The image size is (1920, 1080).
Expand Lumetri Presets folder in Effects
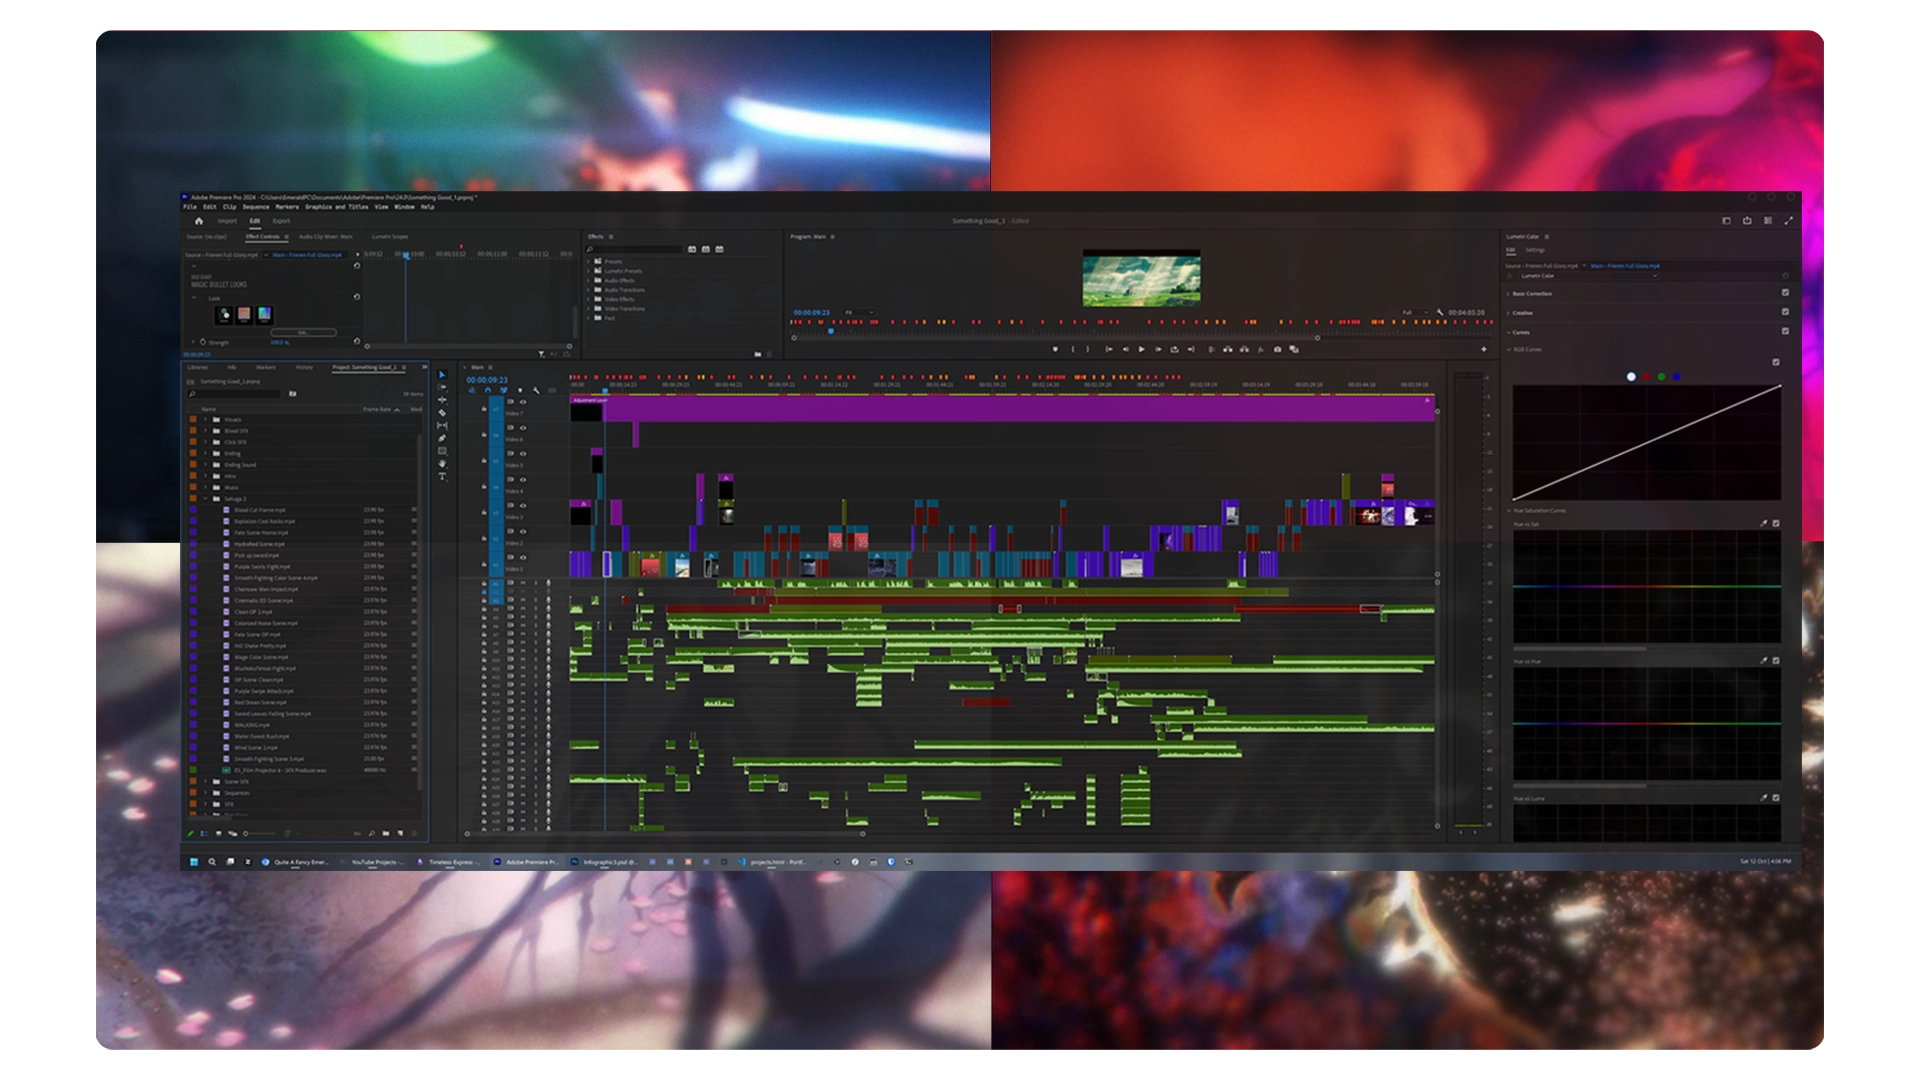click(588, 271)
